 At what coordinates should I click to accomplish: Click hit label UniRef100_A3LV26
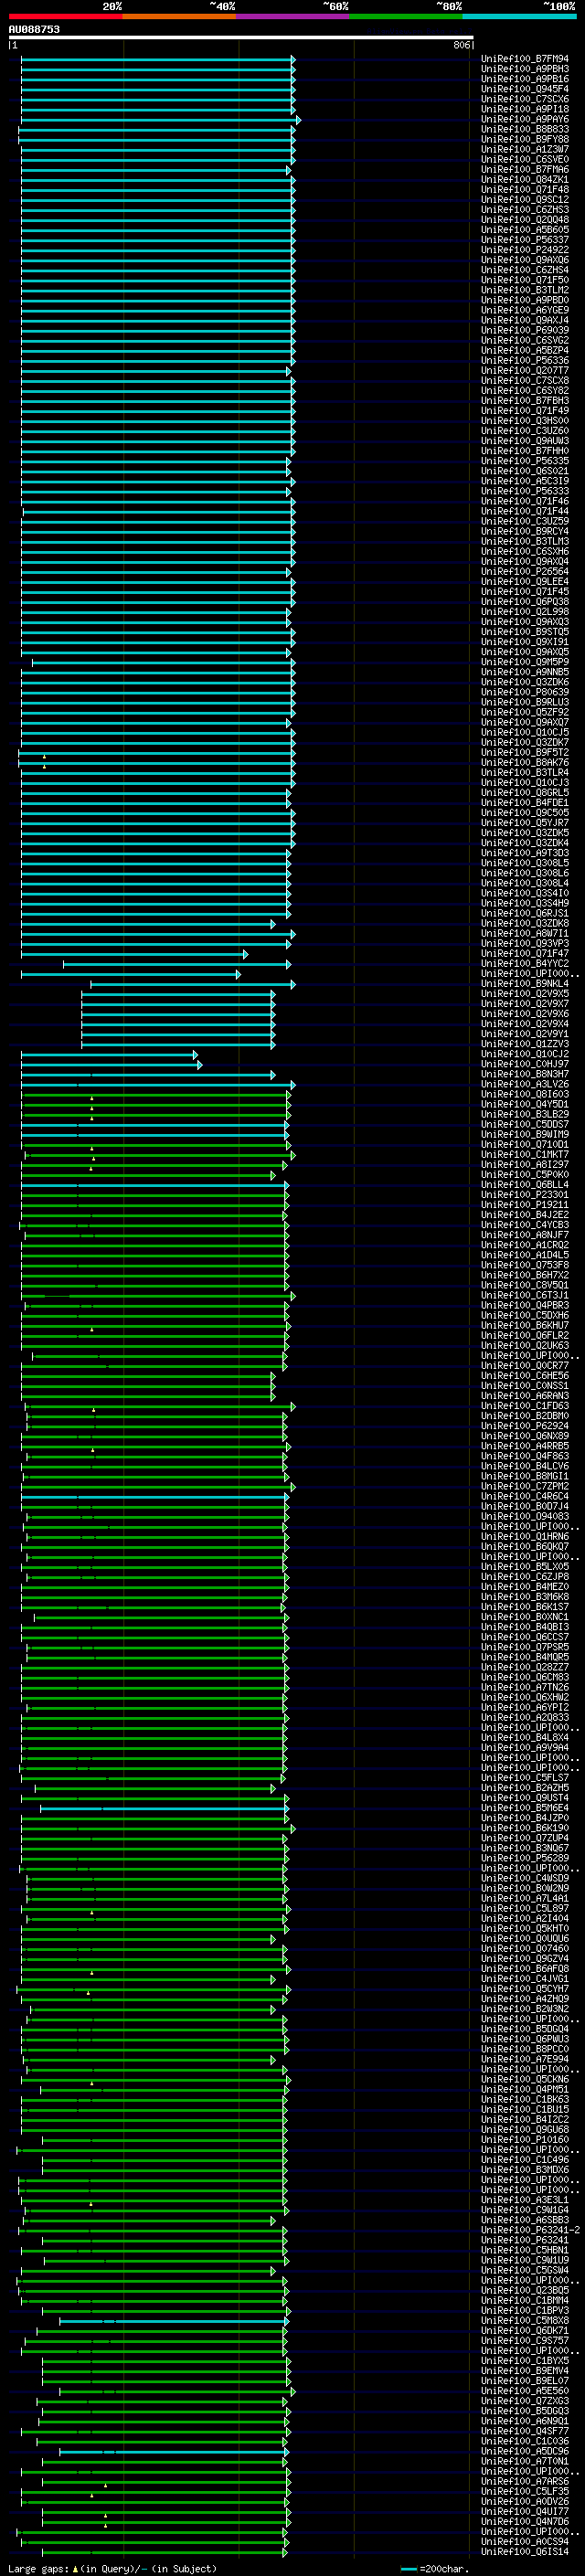point(525,1084)
